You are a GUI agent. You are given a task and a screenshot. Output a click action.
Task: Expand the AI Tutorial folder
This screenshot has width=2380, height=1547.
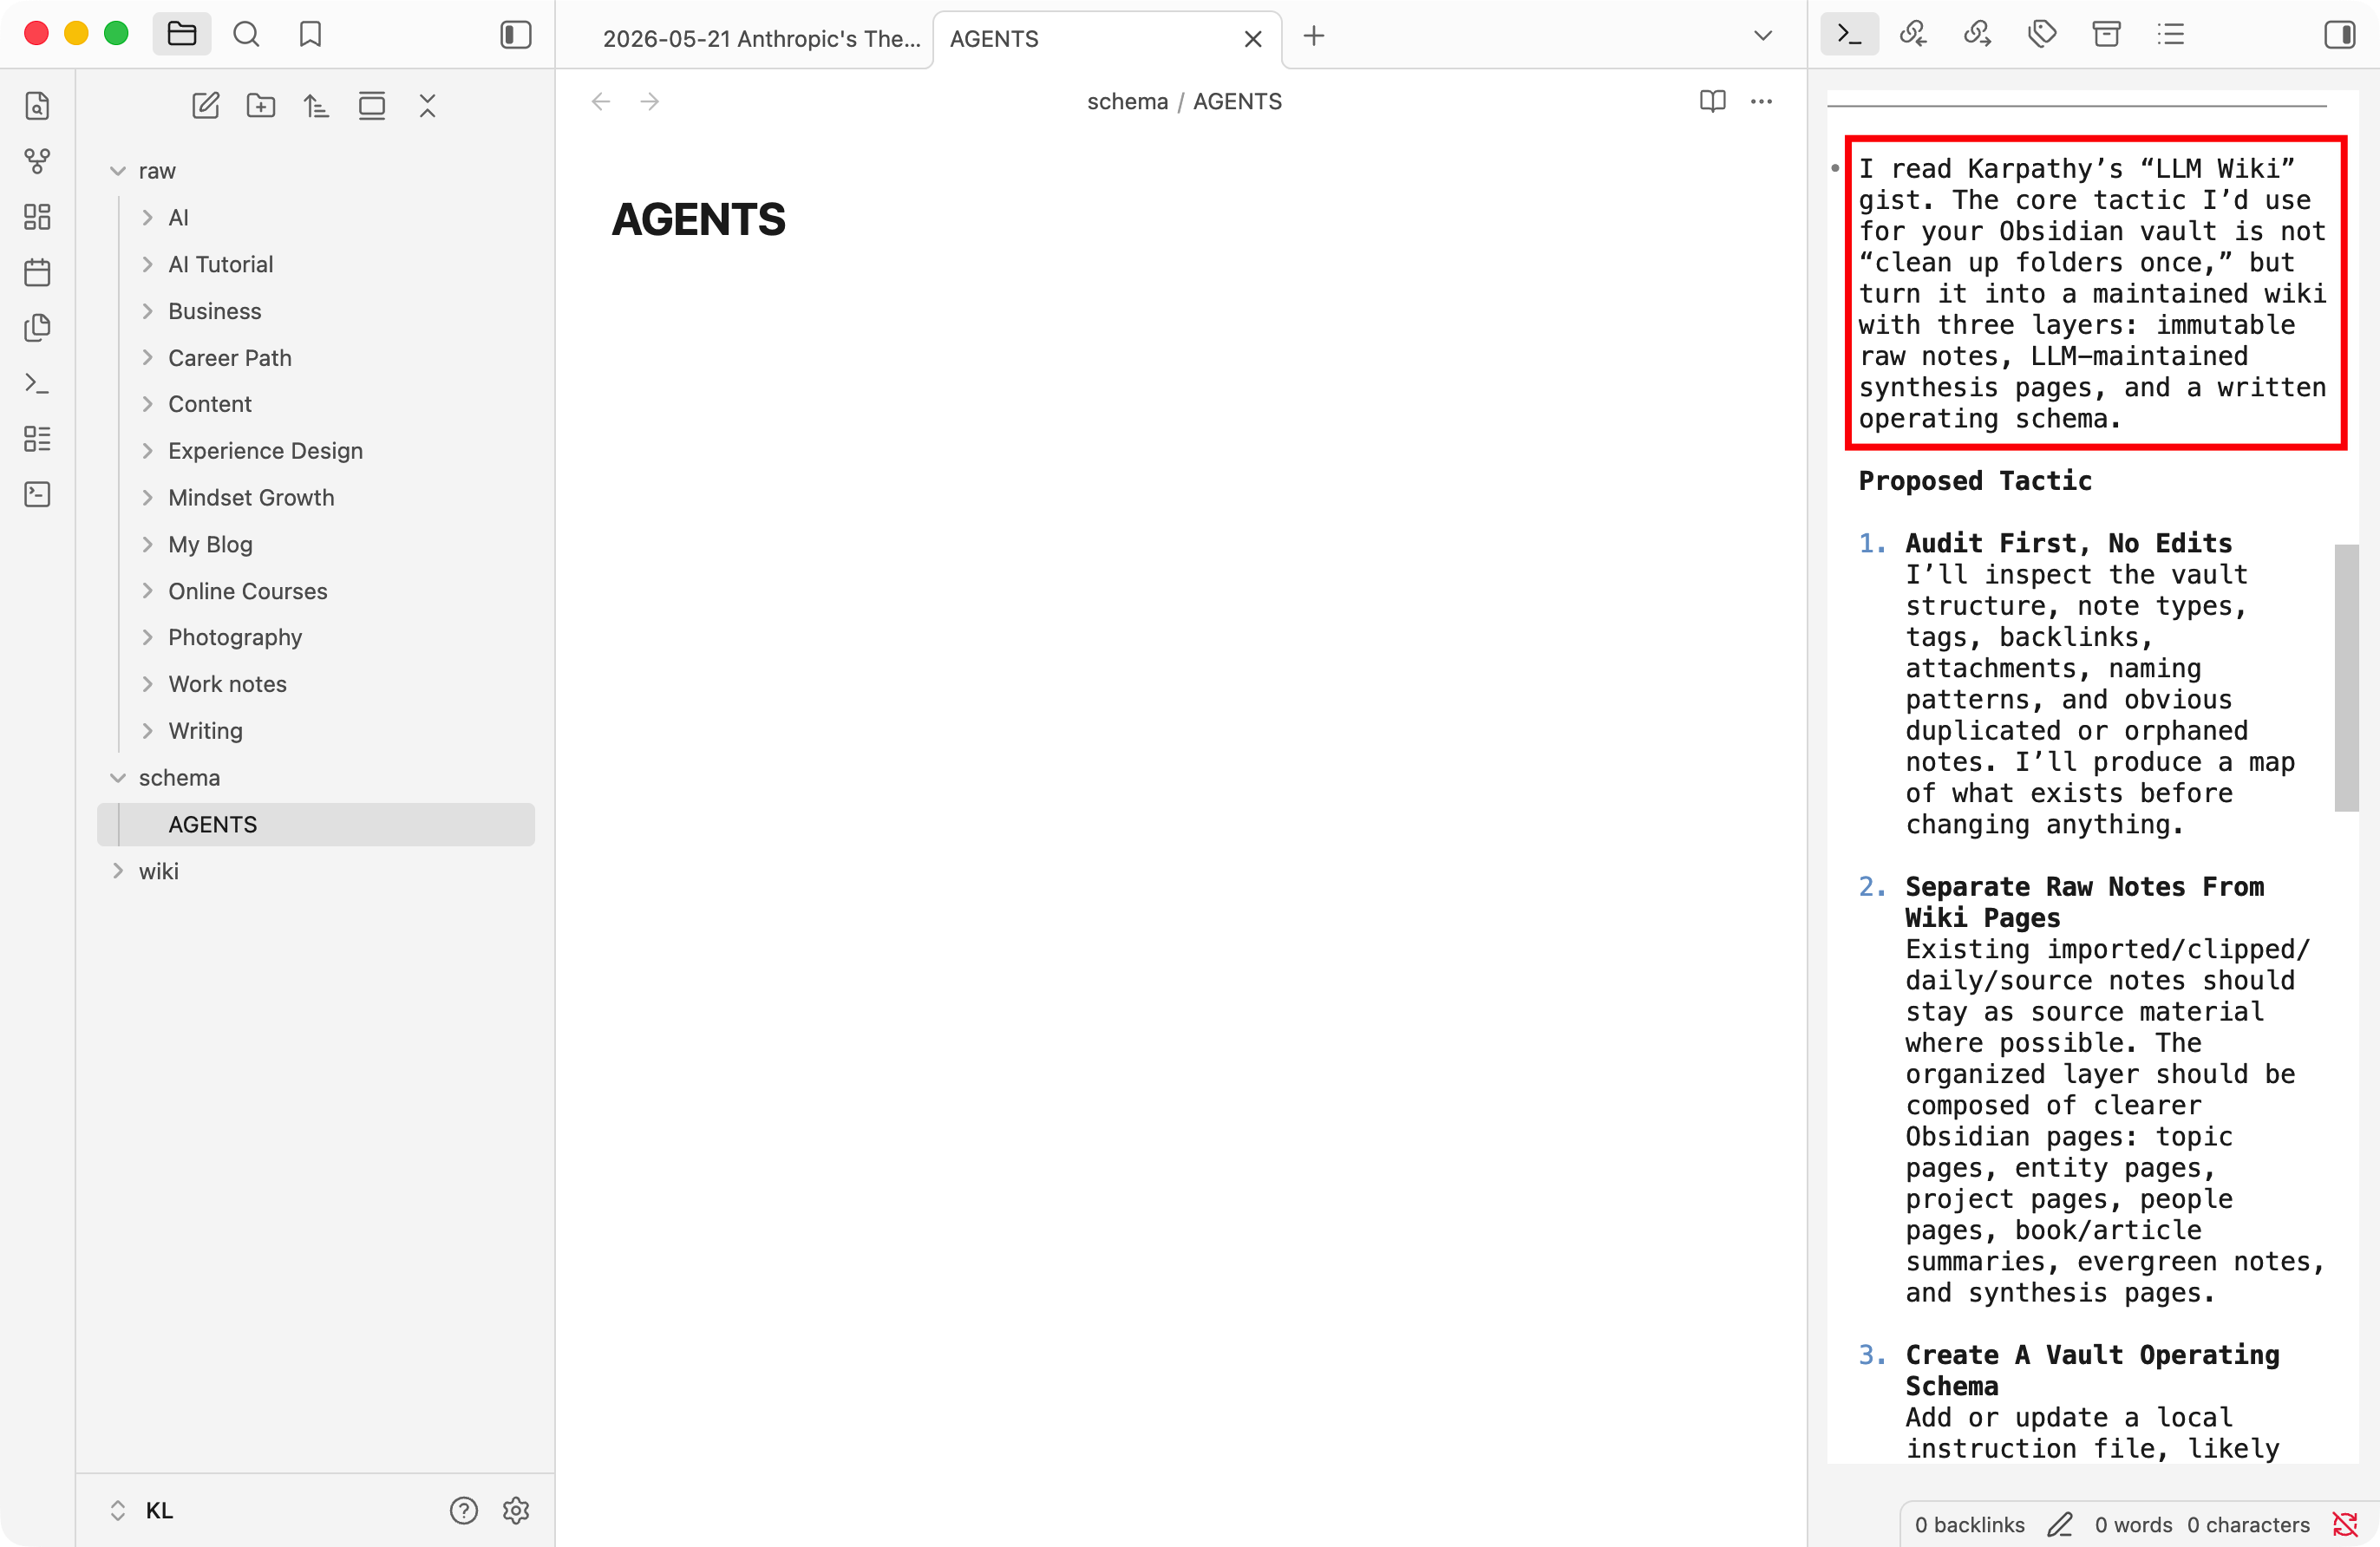click(148, 264)
